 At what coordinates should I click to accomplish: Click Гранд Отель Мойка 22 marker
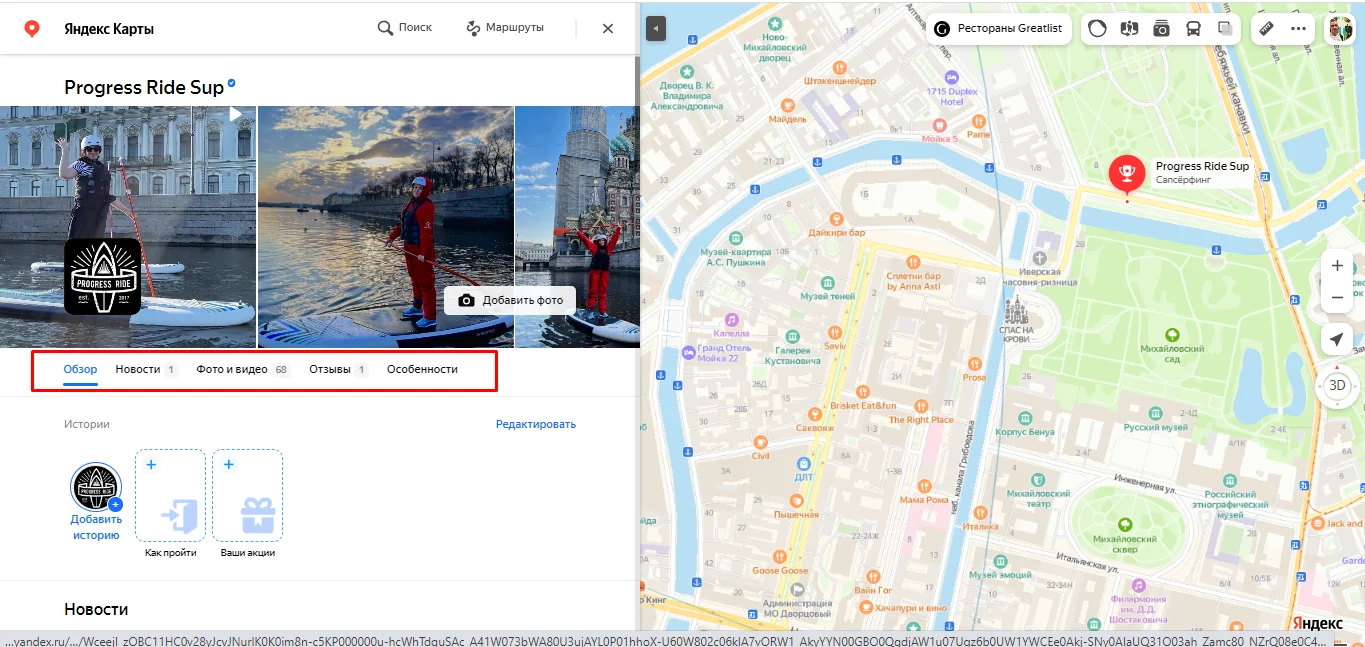[x=688, y=351]
